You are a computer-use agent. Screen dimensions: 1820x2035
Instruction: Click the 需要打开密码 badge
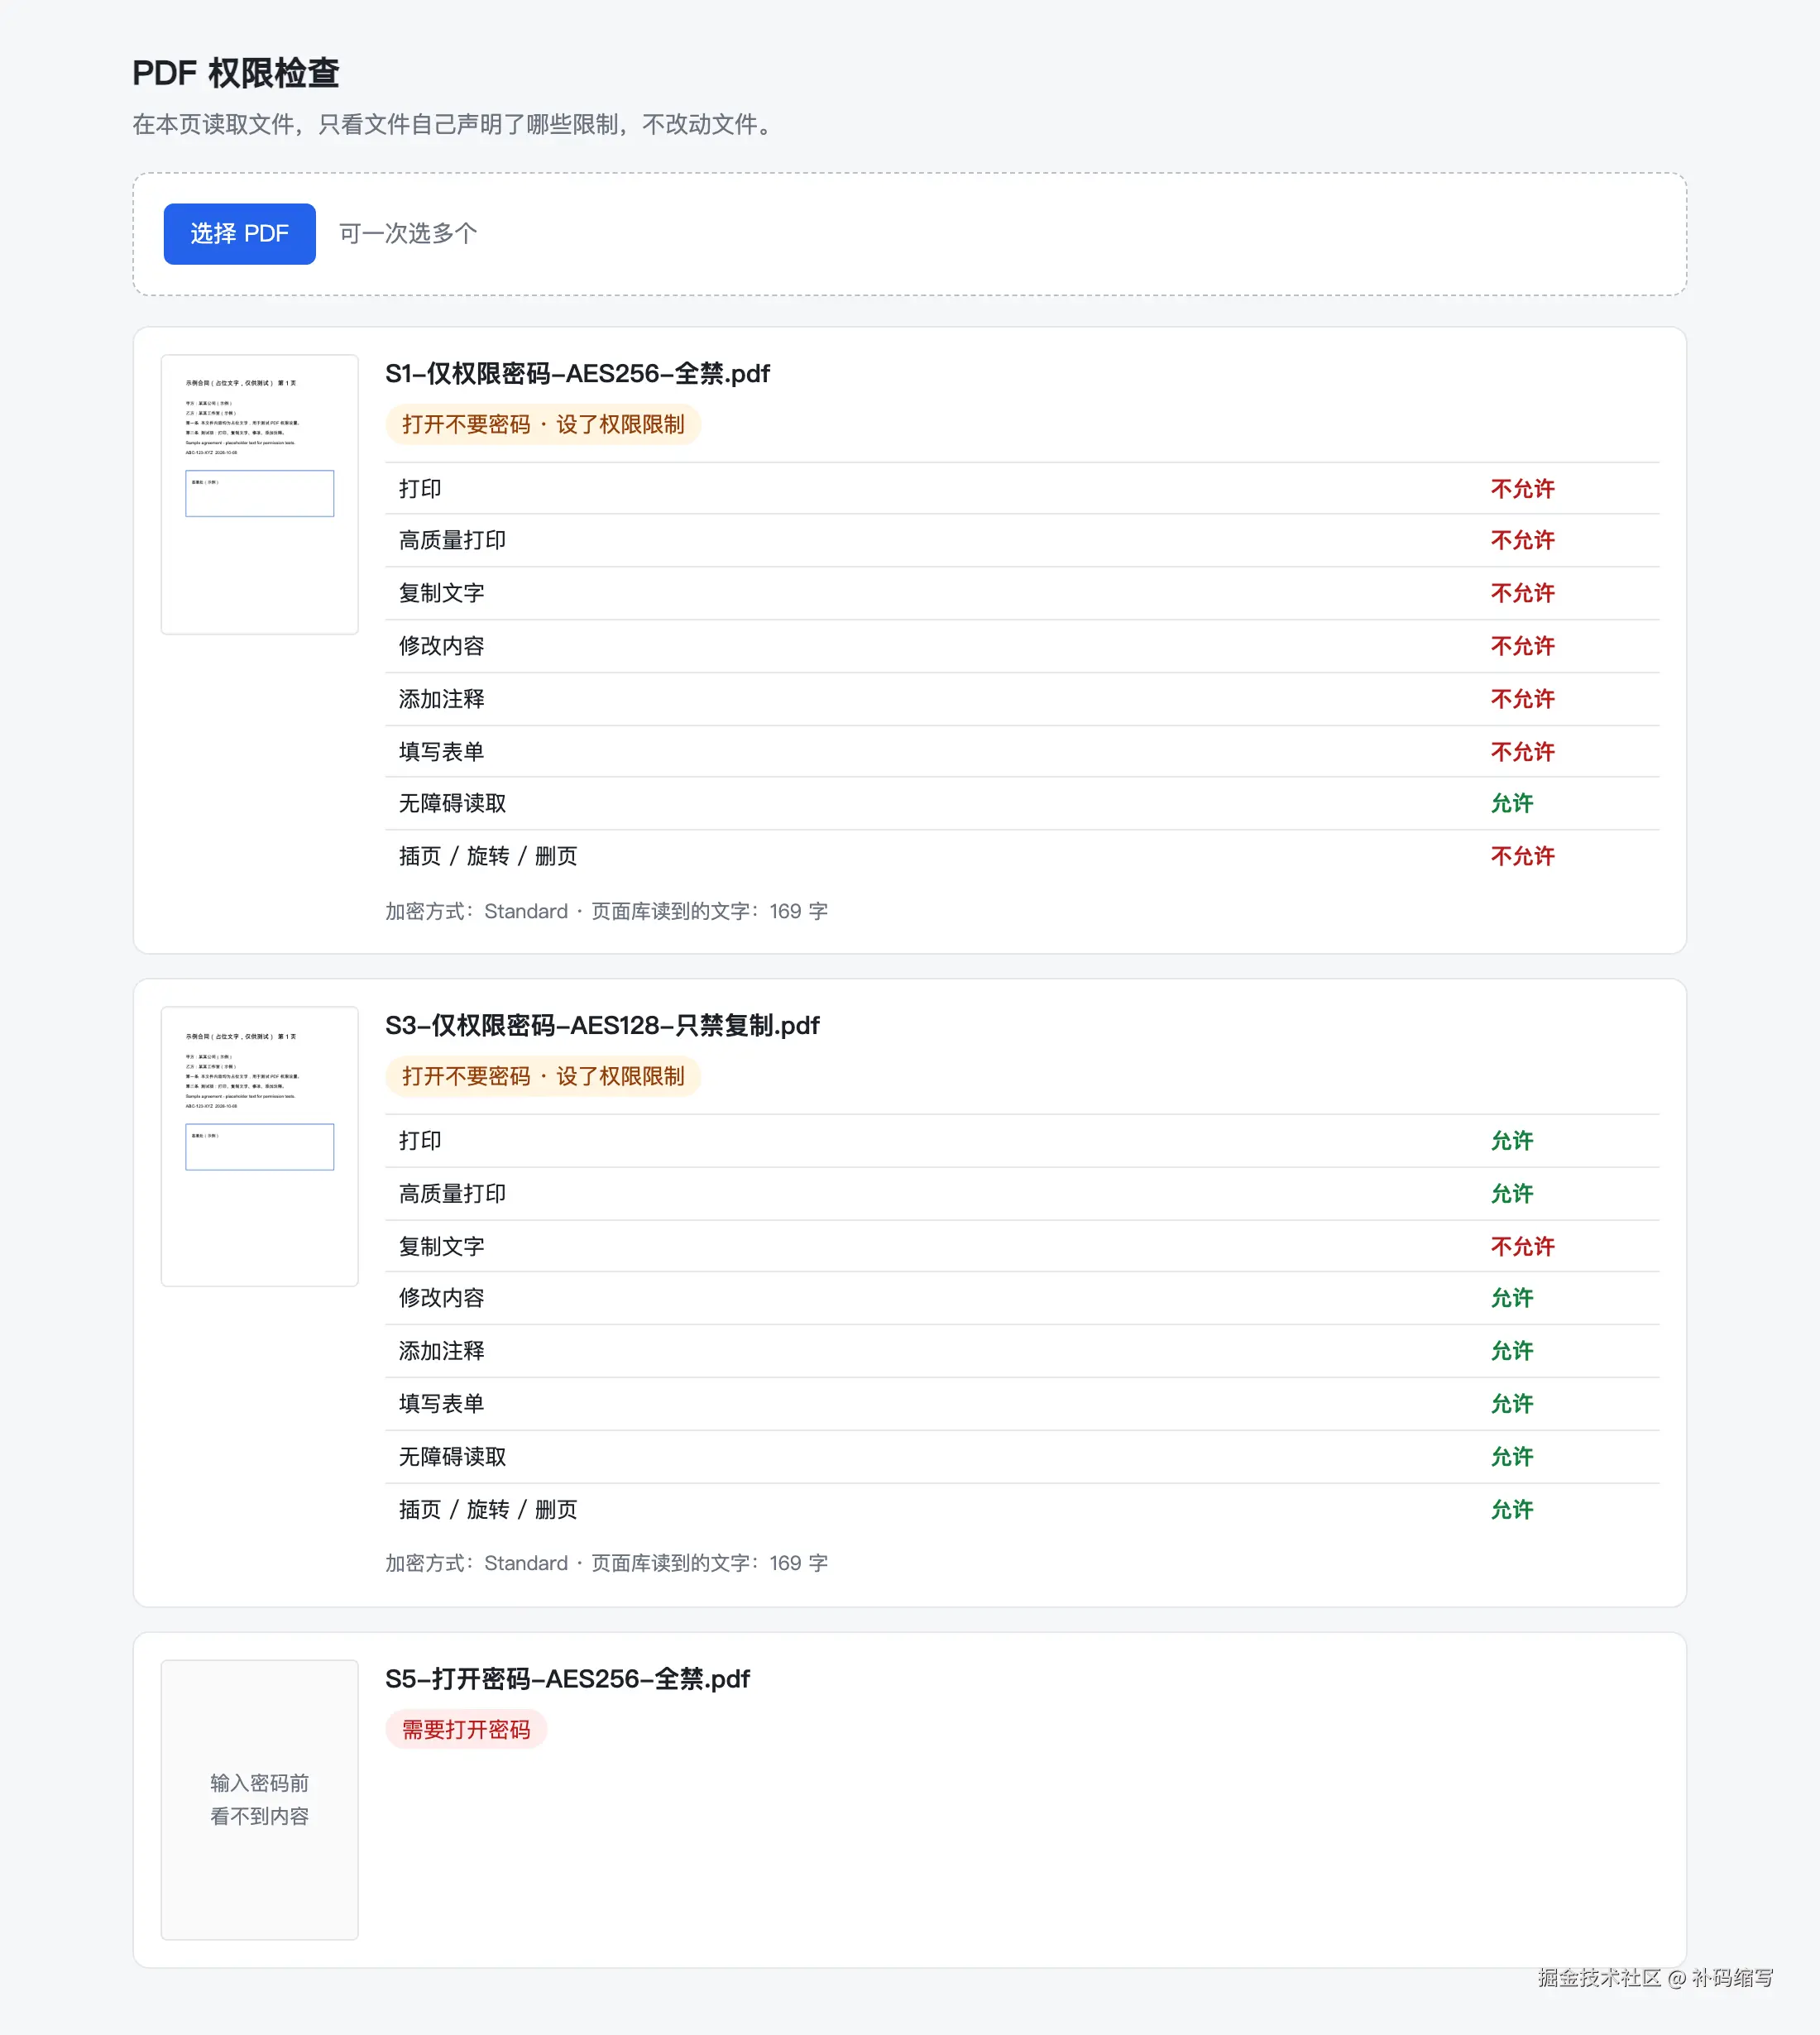pos(466,1730)
